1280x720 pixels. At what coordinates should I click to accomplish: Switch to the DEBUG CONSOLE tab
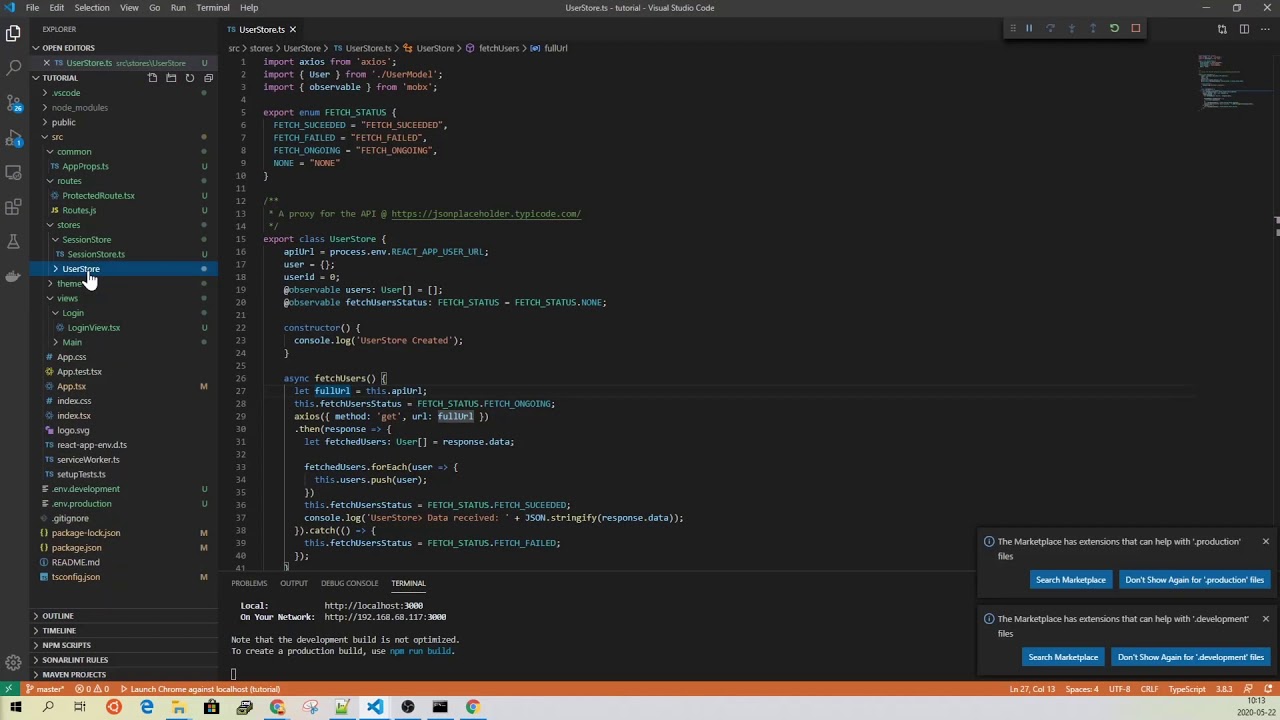[349, 583]
